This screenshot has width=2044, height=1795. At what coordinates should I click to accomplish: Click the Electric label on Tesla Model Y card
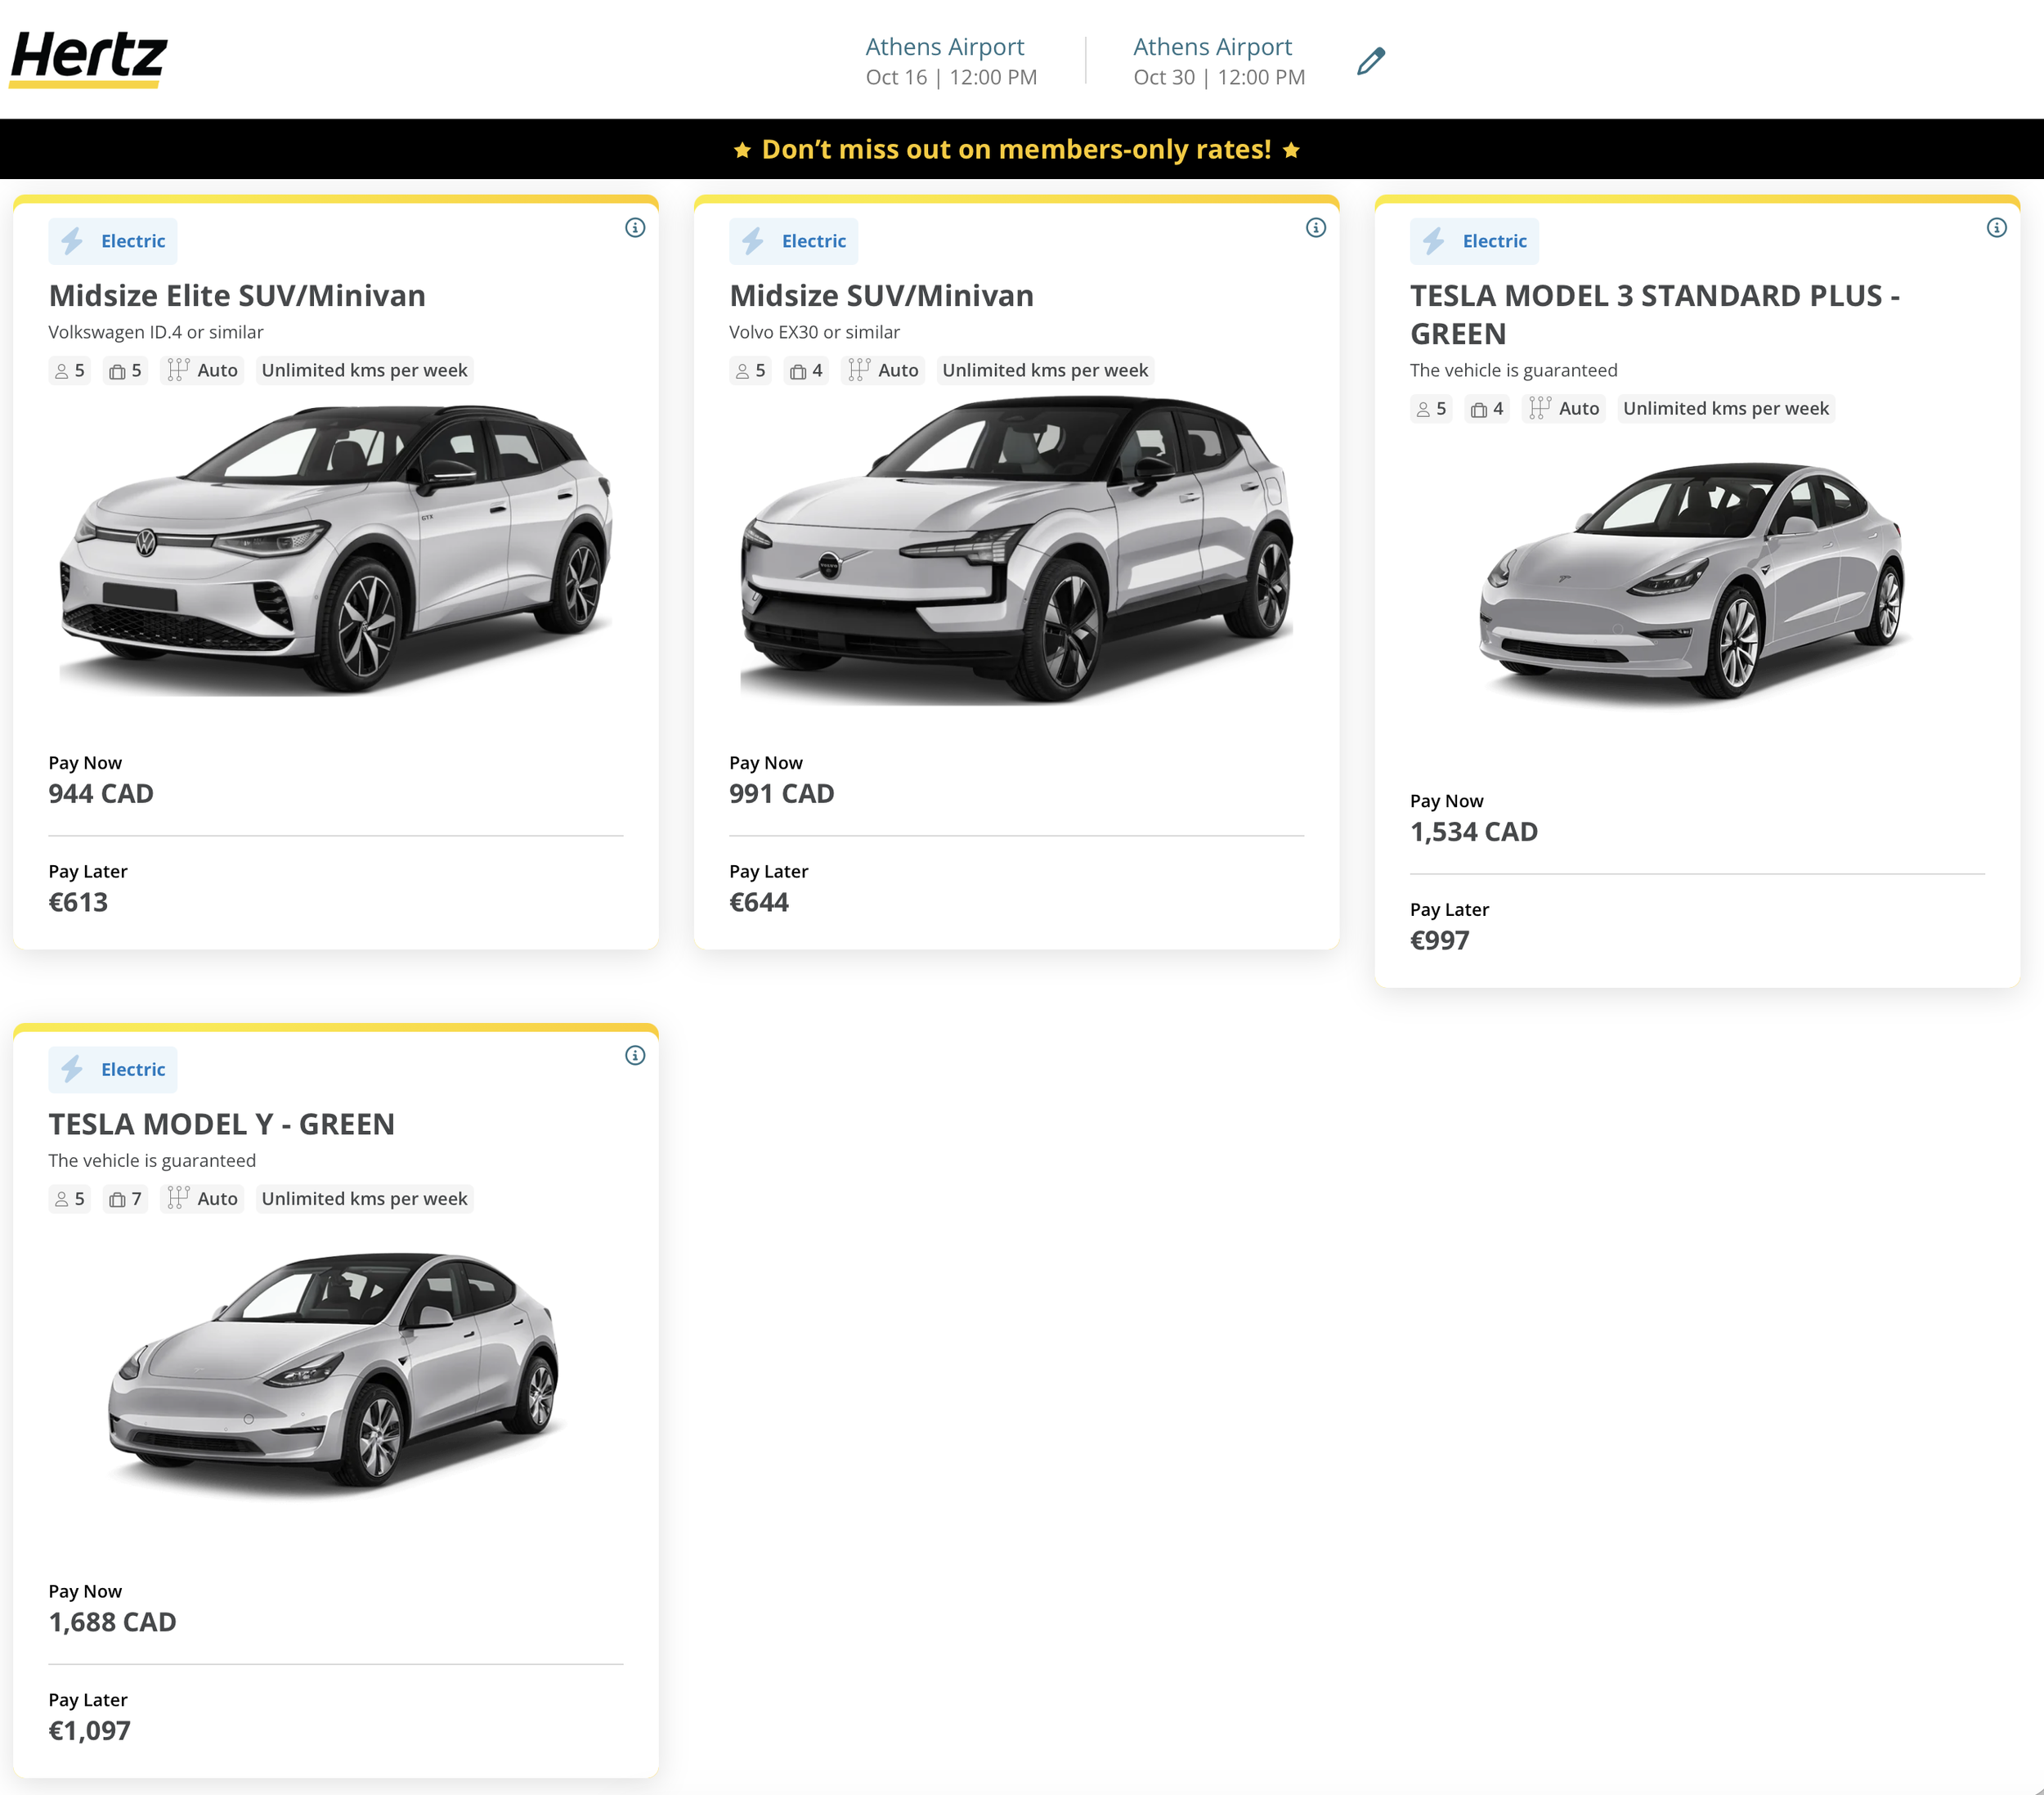133,1069
